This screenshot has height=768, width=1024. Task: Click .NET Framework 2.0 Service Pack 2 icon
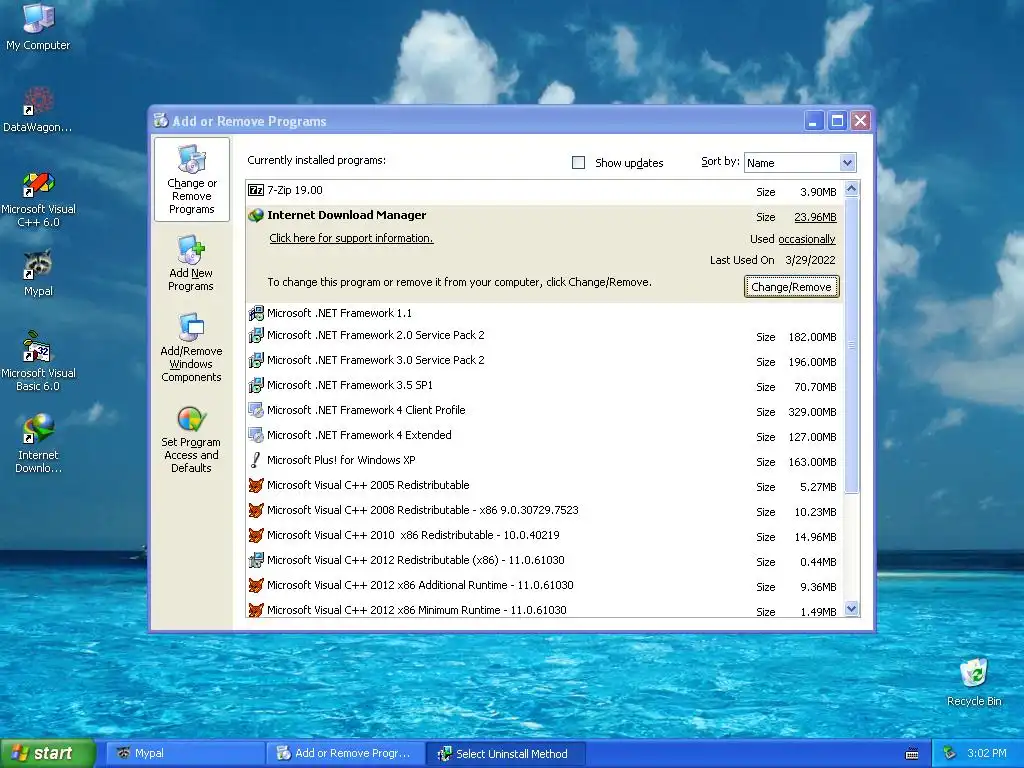point(256,336)
